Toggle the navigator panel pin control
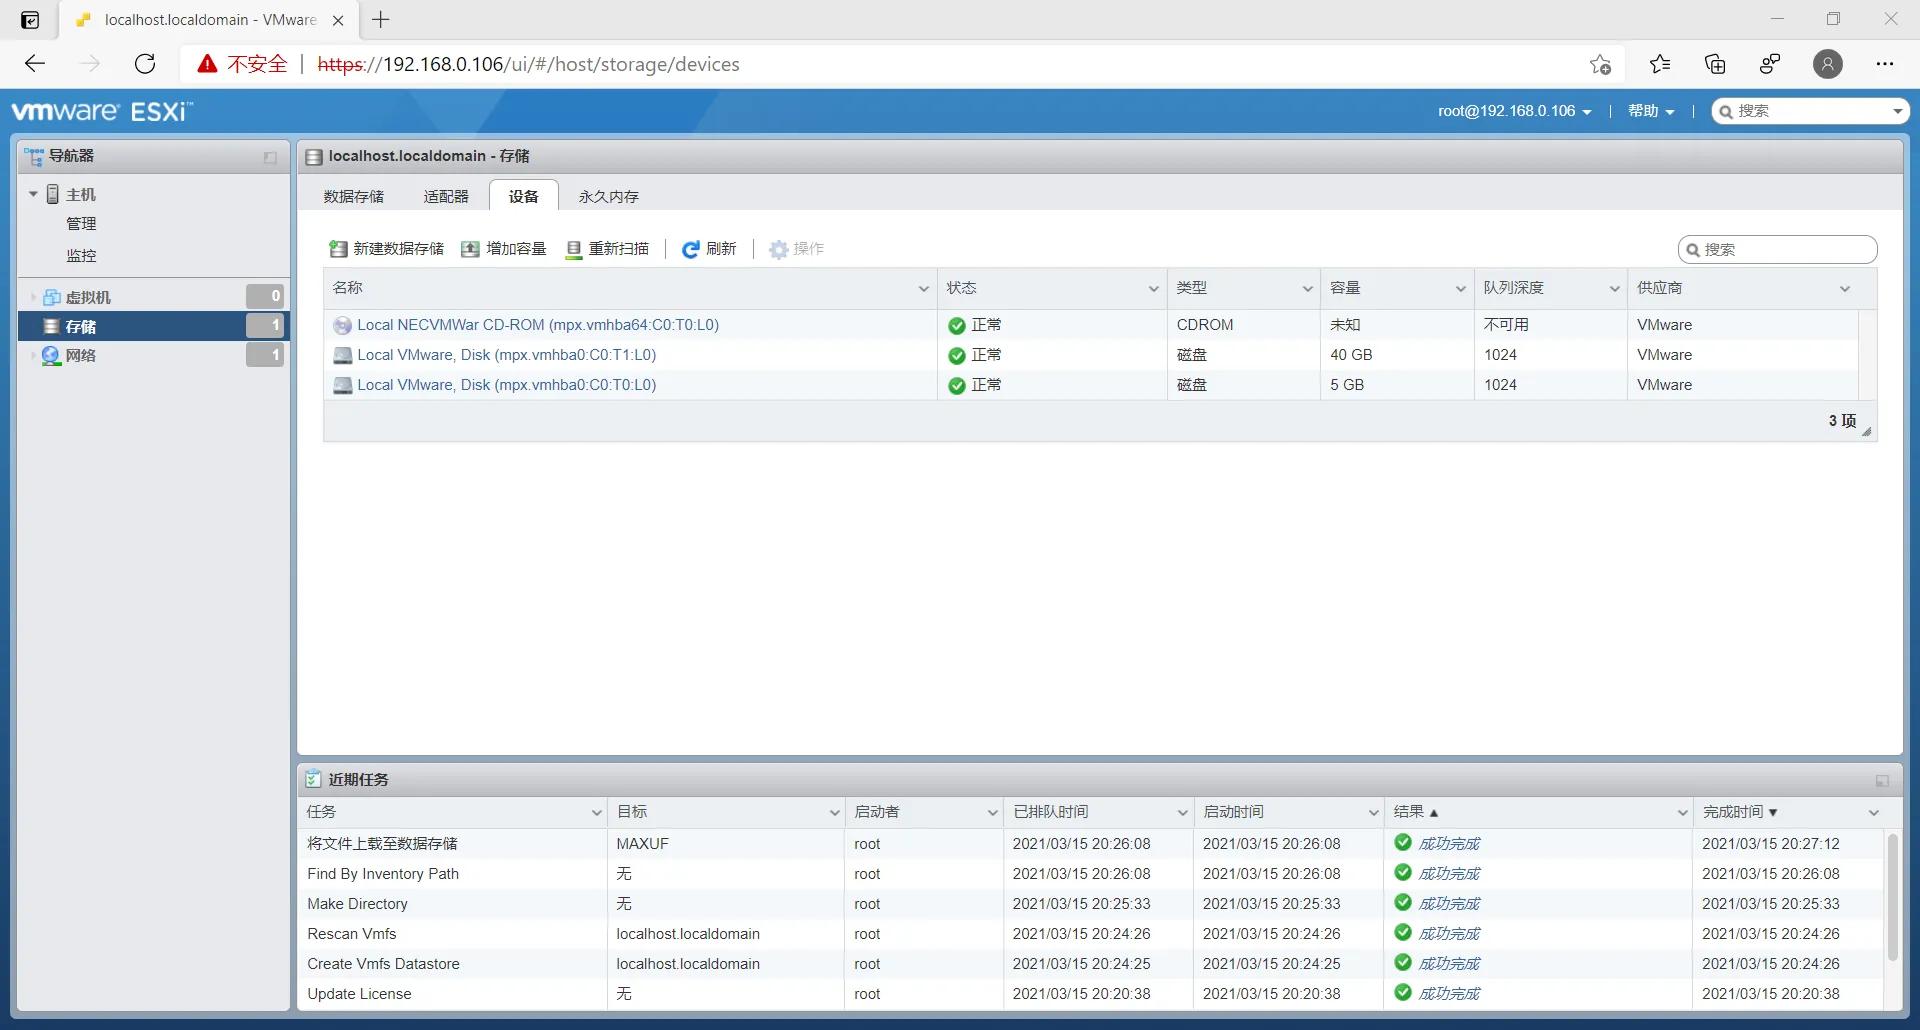Viewport: 1920px width, 1030px height. pos(268,157)
